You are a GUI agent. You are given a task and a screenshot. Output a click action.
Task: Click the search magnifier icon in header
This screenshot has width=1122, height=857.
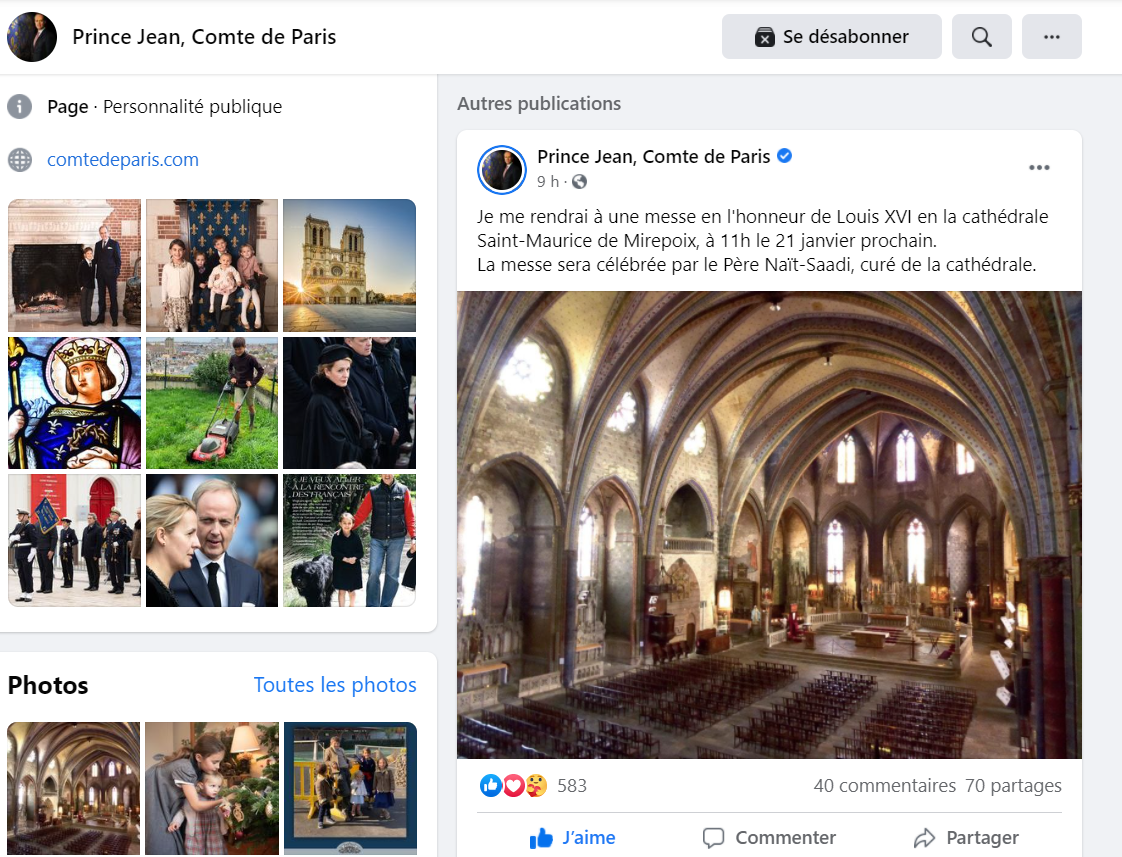(981, 37)
